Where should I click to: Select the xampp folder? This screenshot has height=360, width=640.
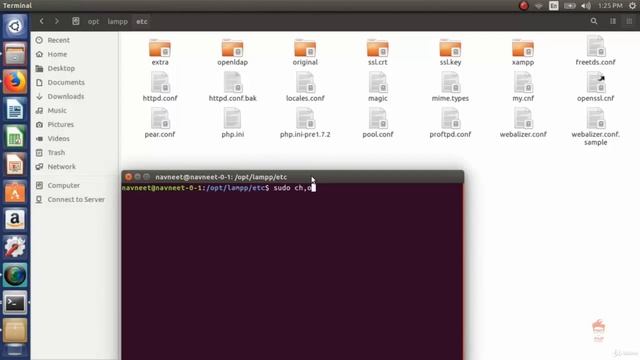523,52
